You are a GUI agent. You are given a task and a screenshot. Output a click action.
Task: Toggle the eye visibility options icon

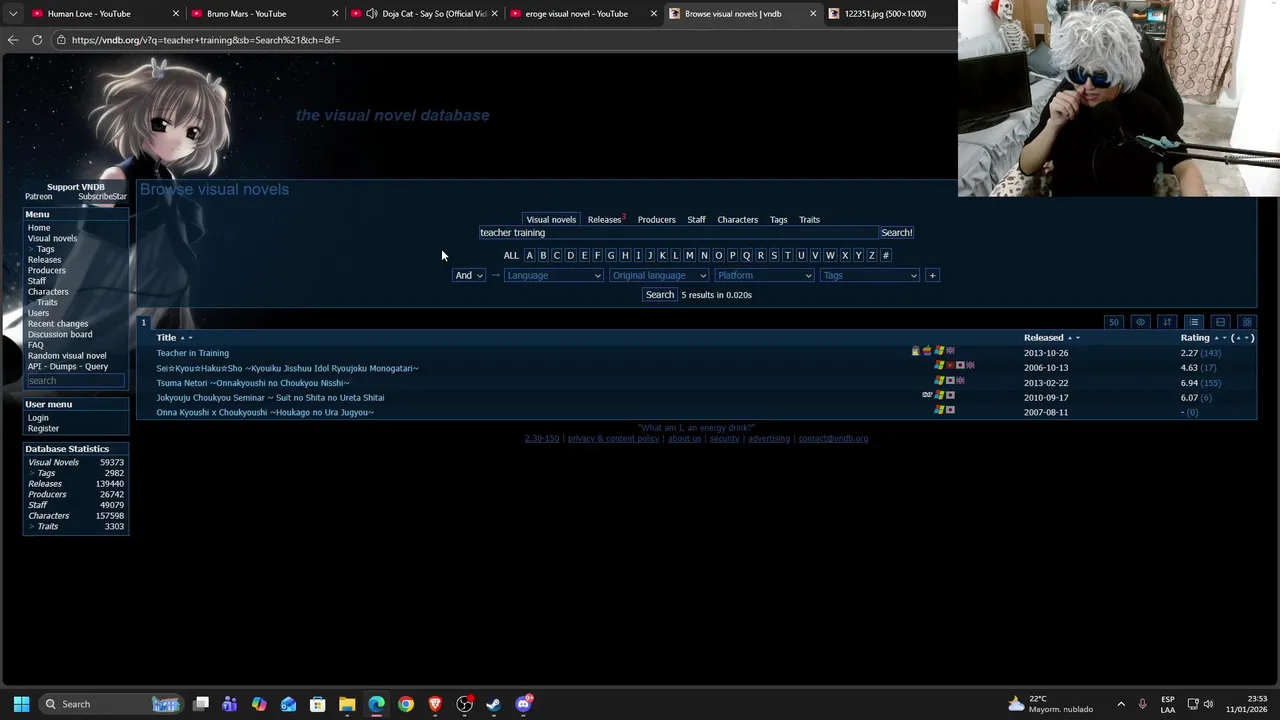(1140, 322)
